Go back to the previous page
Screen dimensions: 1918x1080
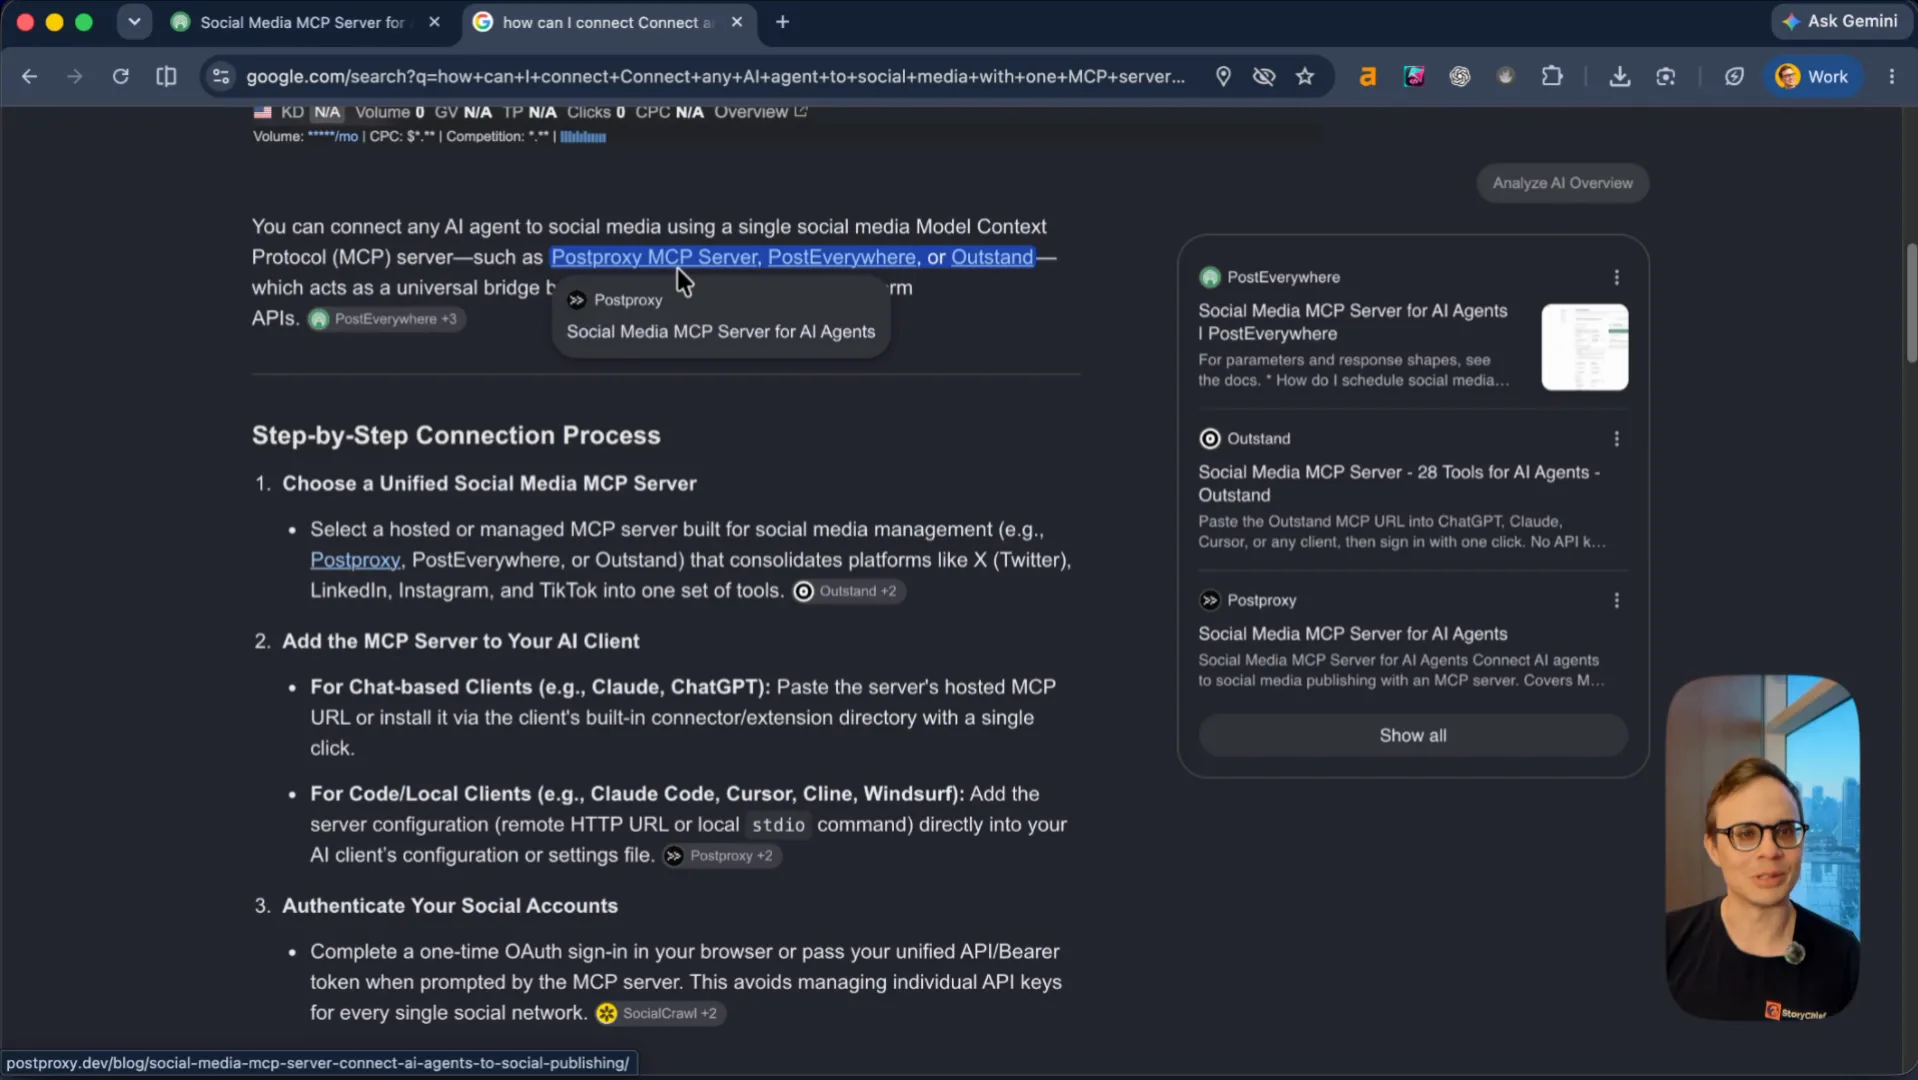(29, 77)
